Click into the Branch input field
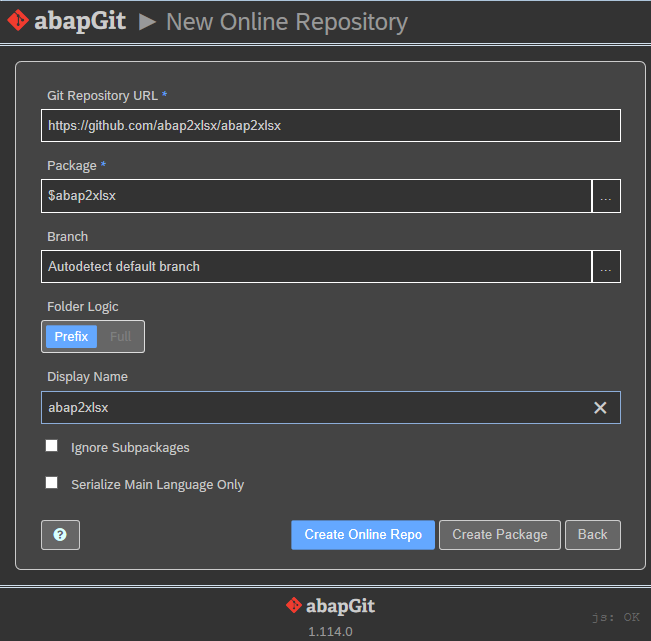 coord(316,267)
